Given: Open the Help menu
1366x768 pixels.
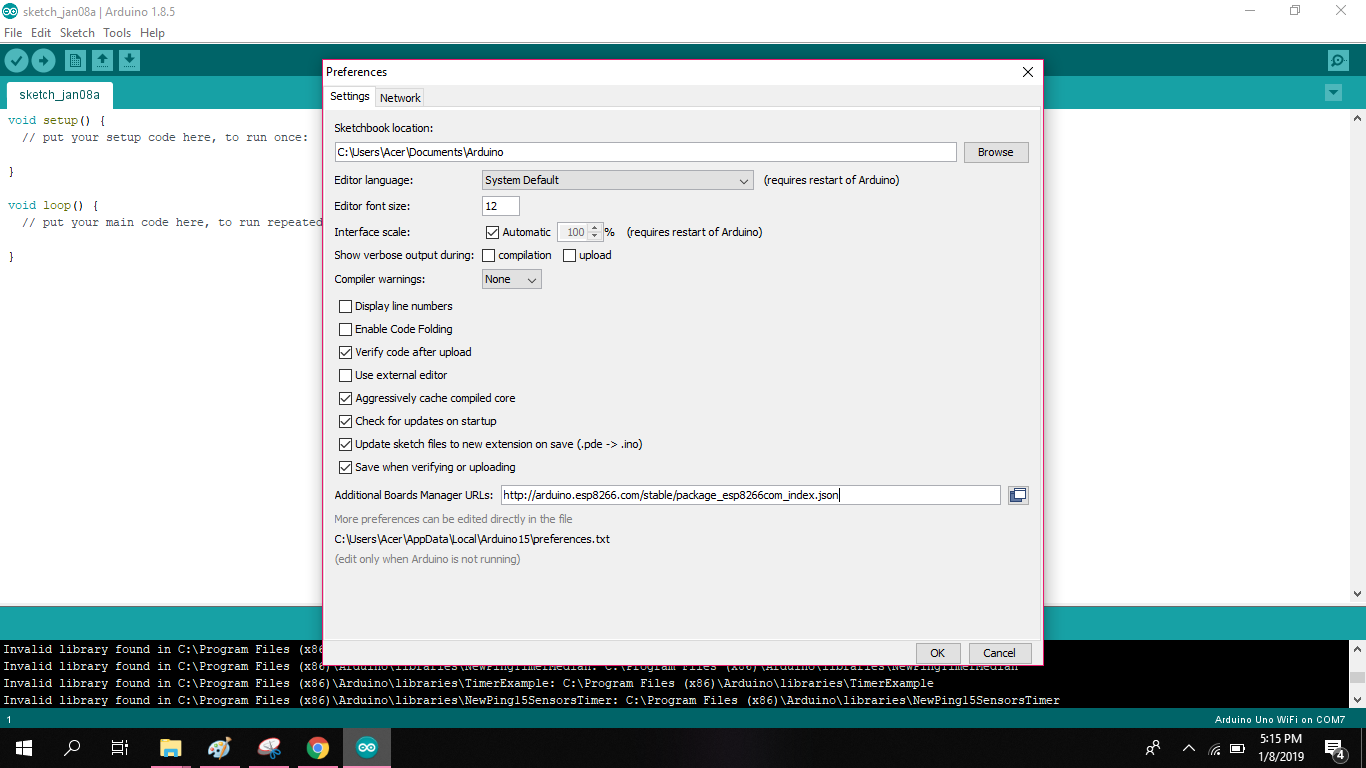Looking at the screenshot, I should pyautogui.click(x=152, y=33).
